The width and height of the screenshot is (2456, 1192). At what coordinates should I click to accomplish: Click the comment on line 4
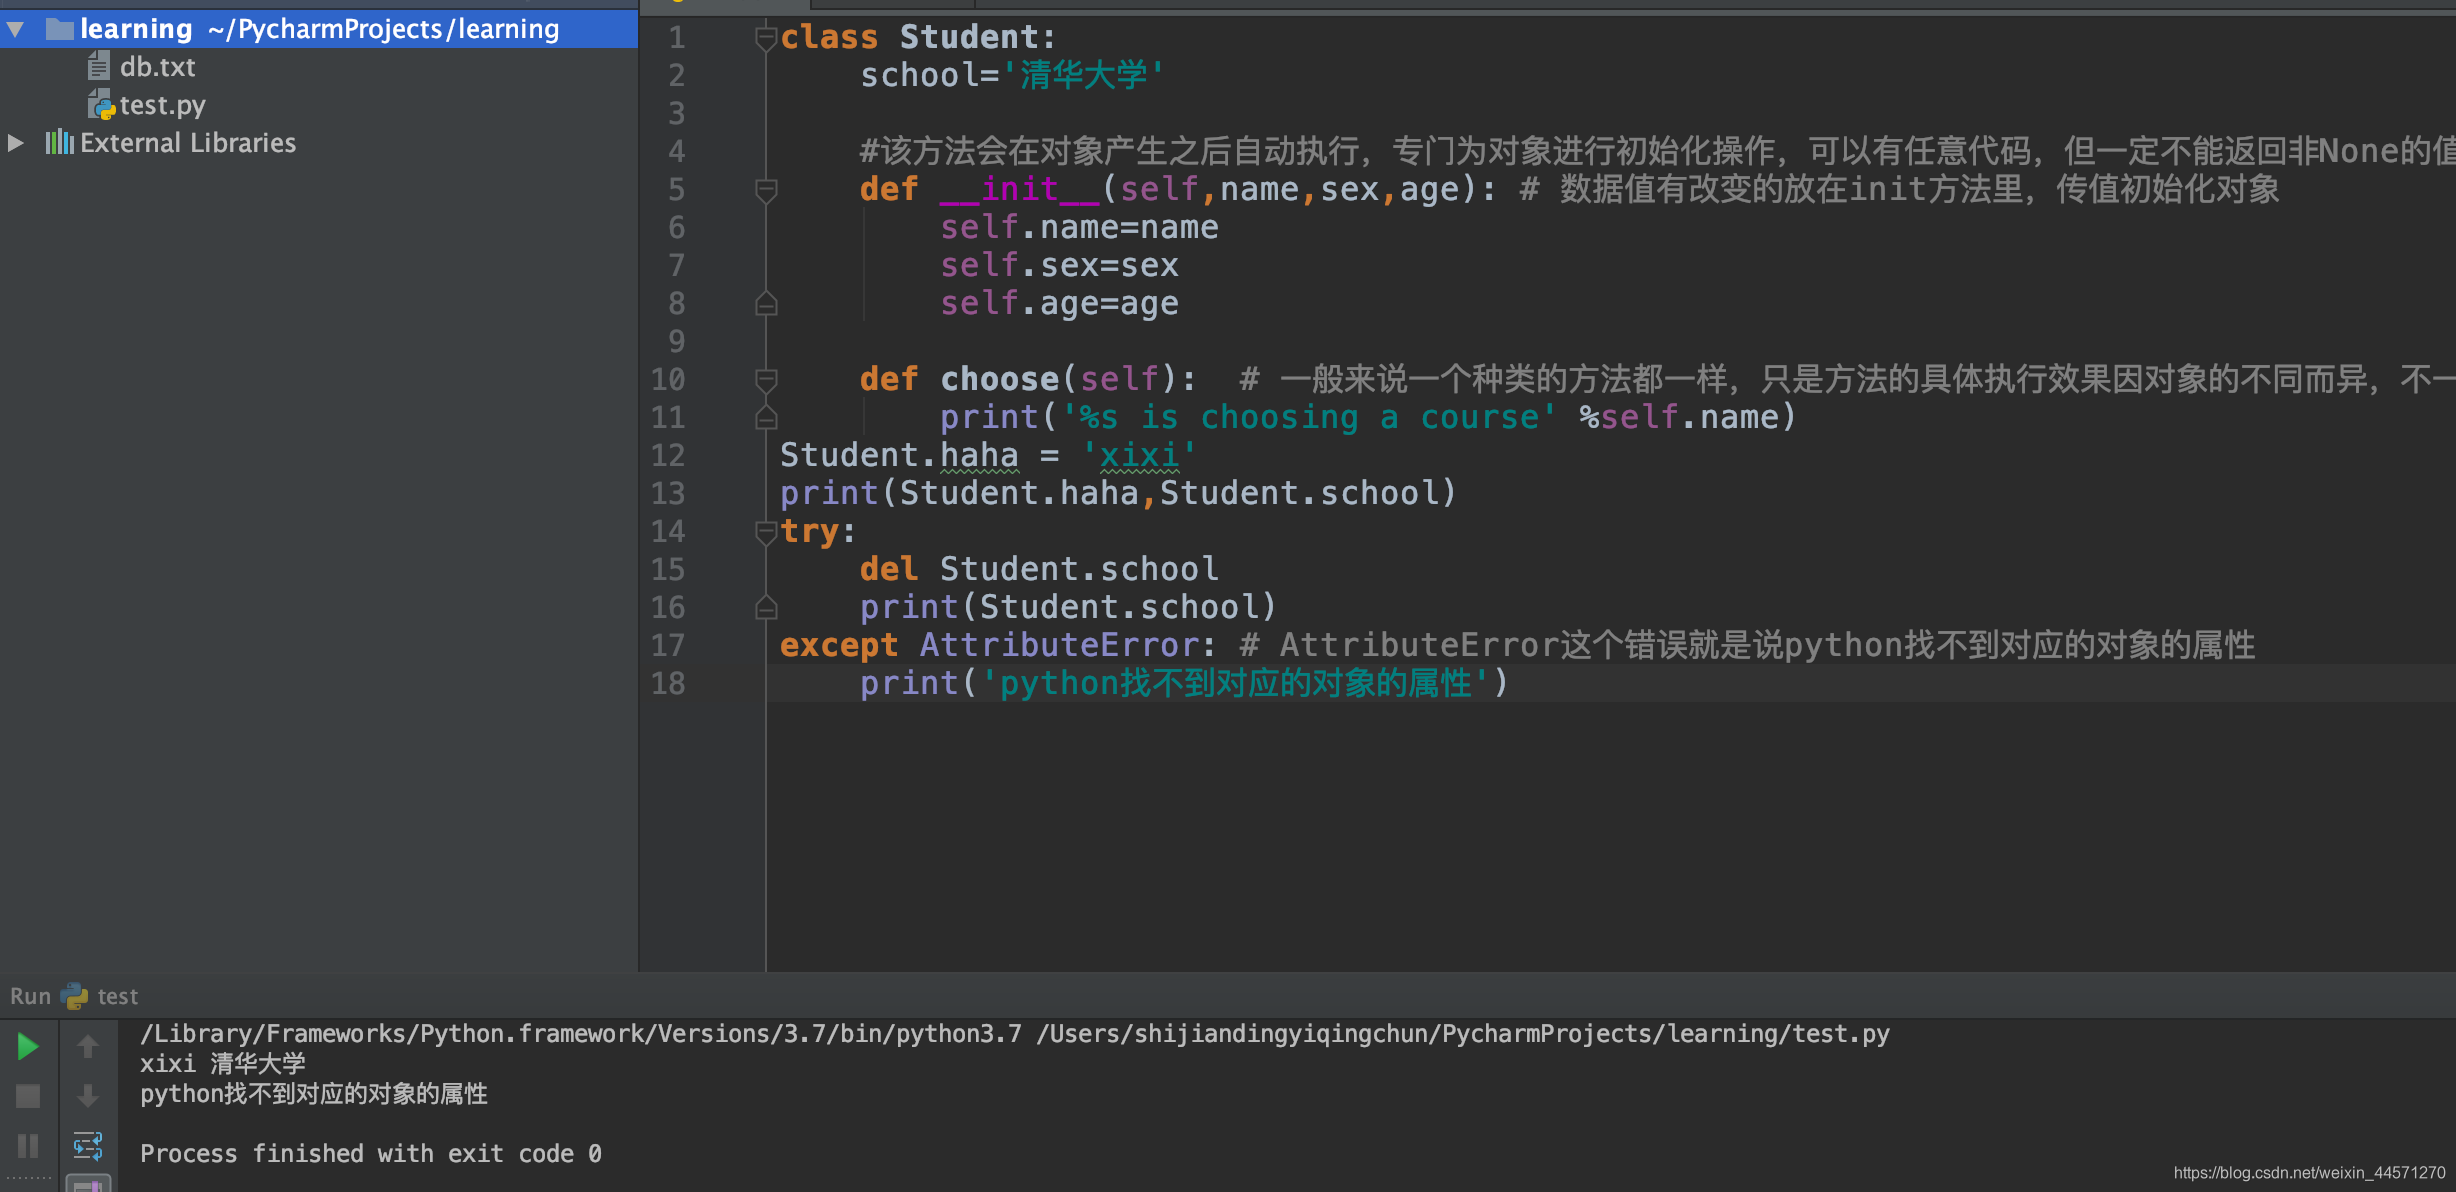[1657, 152]
